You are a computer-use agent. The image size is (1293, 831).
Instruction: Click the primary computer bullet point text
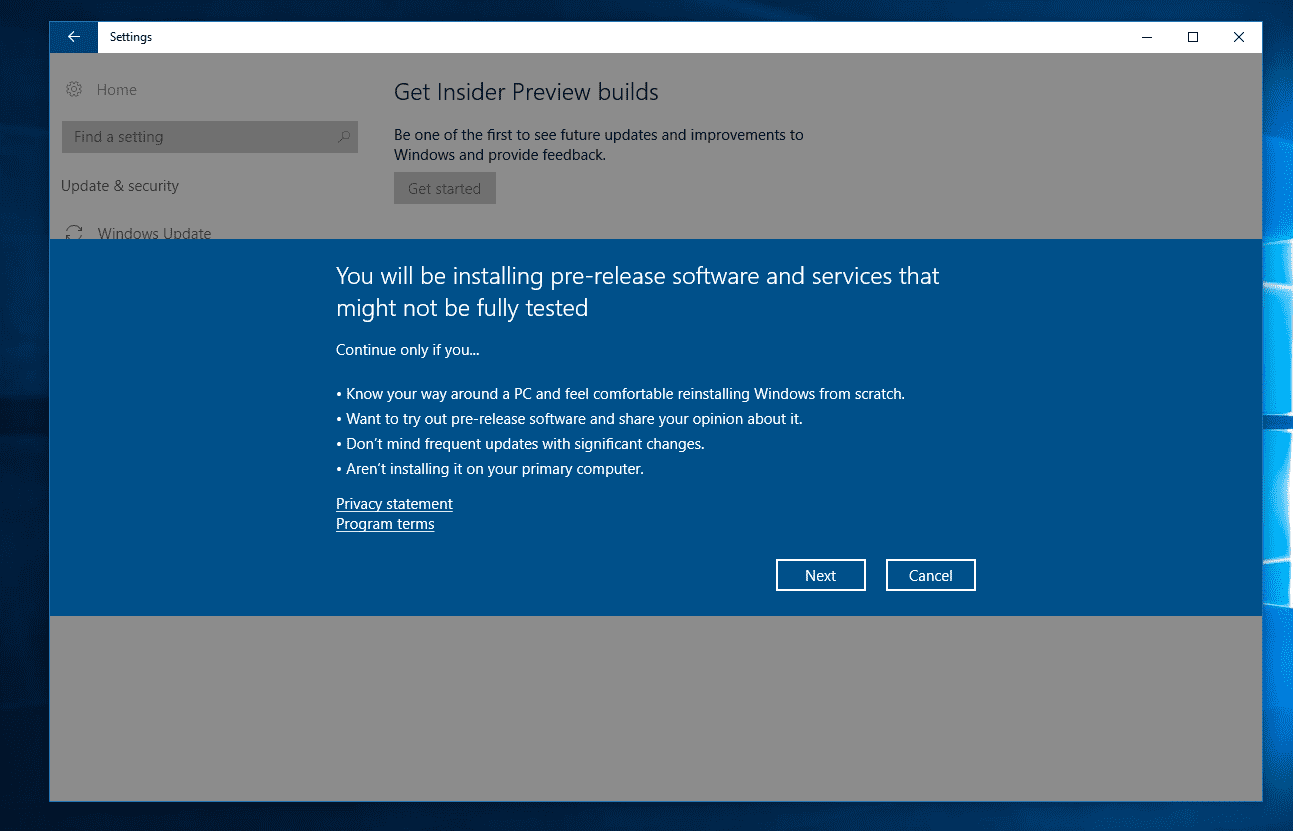point(494,469)
